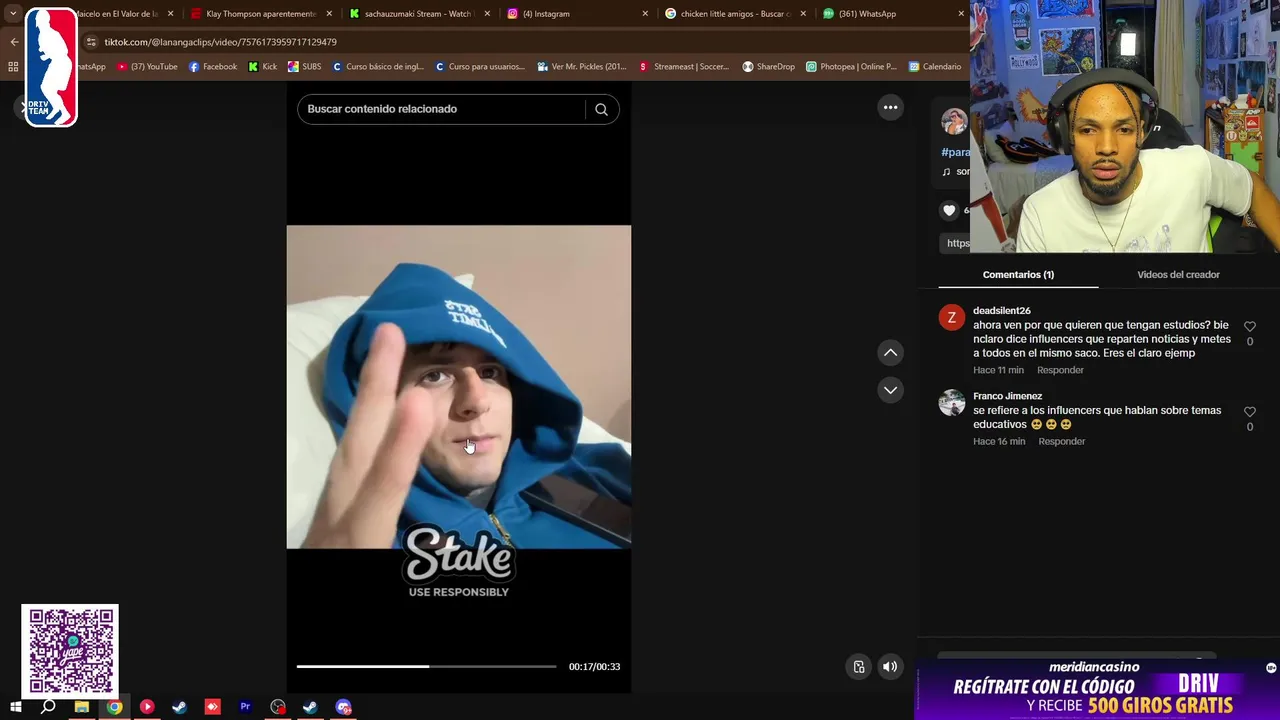Viewport: 1280px width, 720px height.
Task: Switch to the Instagram tab
Action: point(576,14)
